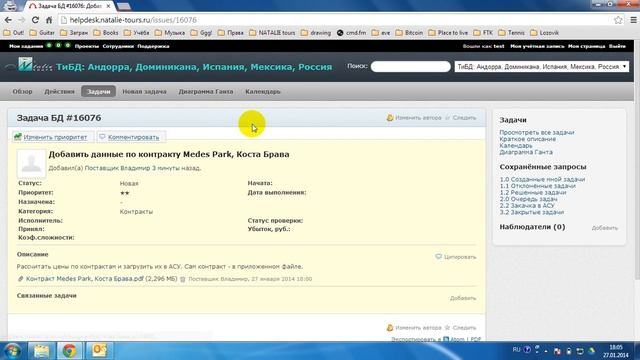The width and height of the screenshot is (640, 360).
Task: Open Моя учётная запись
Action: pos(537,46)
